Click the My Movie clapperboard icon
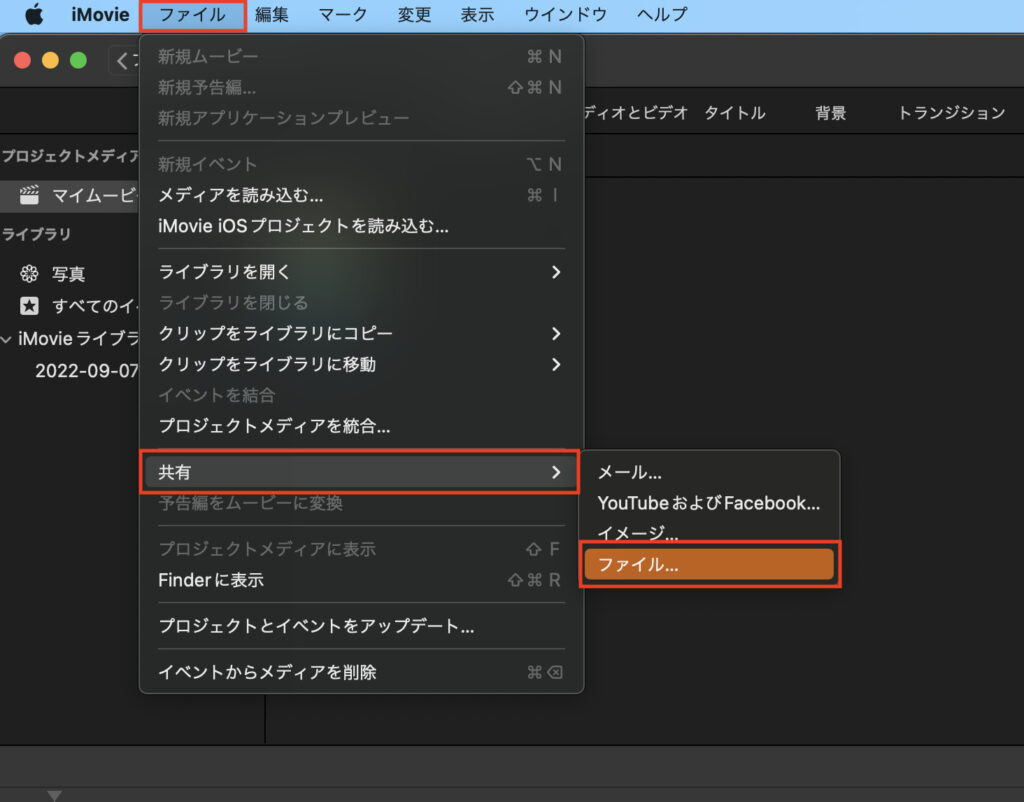Image resolution: width=1024 pixels, height=802 pixels. (x=30, y=195)
